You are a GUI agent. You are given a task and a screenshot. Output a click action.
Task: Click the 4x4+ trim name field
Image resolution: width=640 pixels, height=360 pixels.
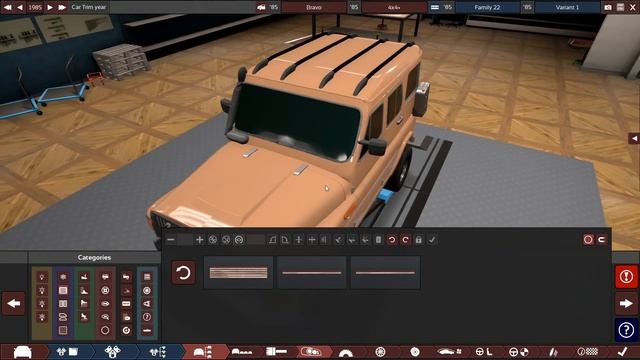pyautogui.click(x=394, y=7)
